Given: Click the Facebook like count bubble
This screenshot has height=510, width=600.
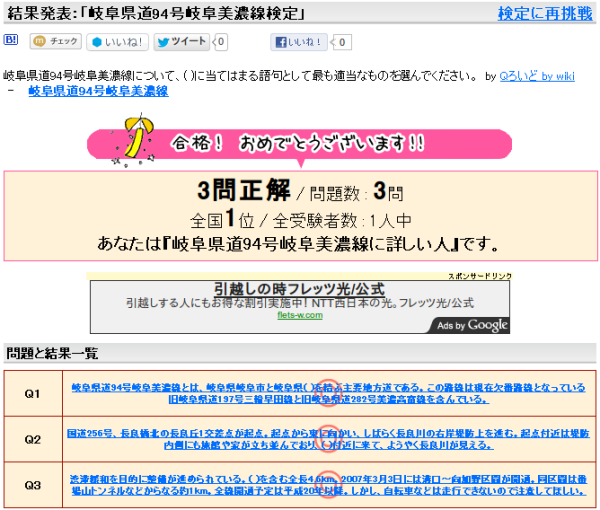Looking at the screenshot, I should 342,42.
